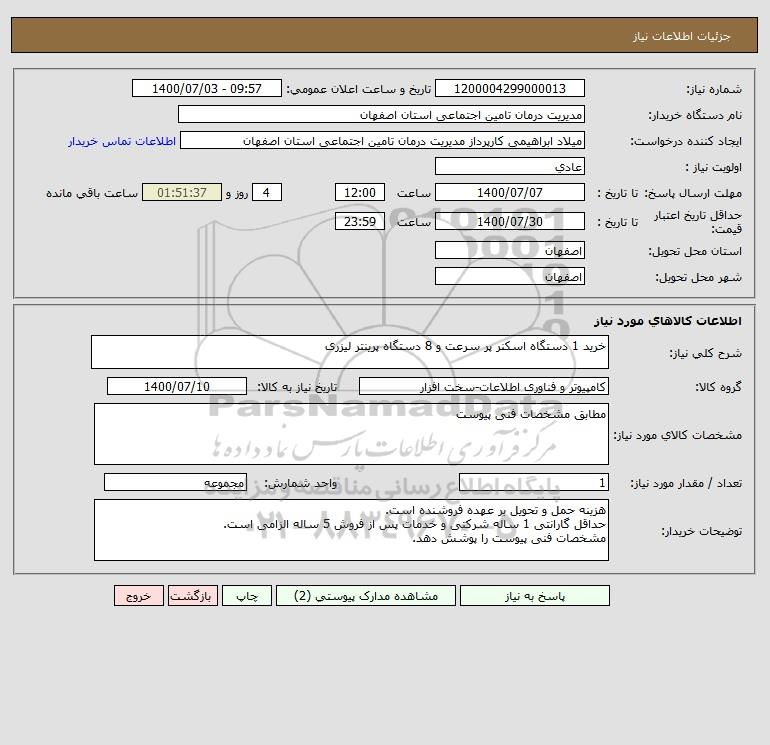Click label تاریخ نیاز به کالا
The height and width of the screenshot is (745, 770).
pos(298,387)
